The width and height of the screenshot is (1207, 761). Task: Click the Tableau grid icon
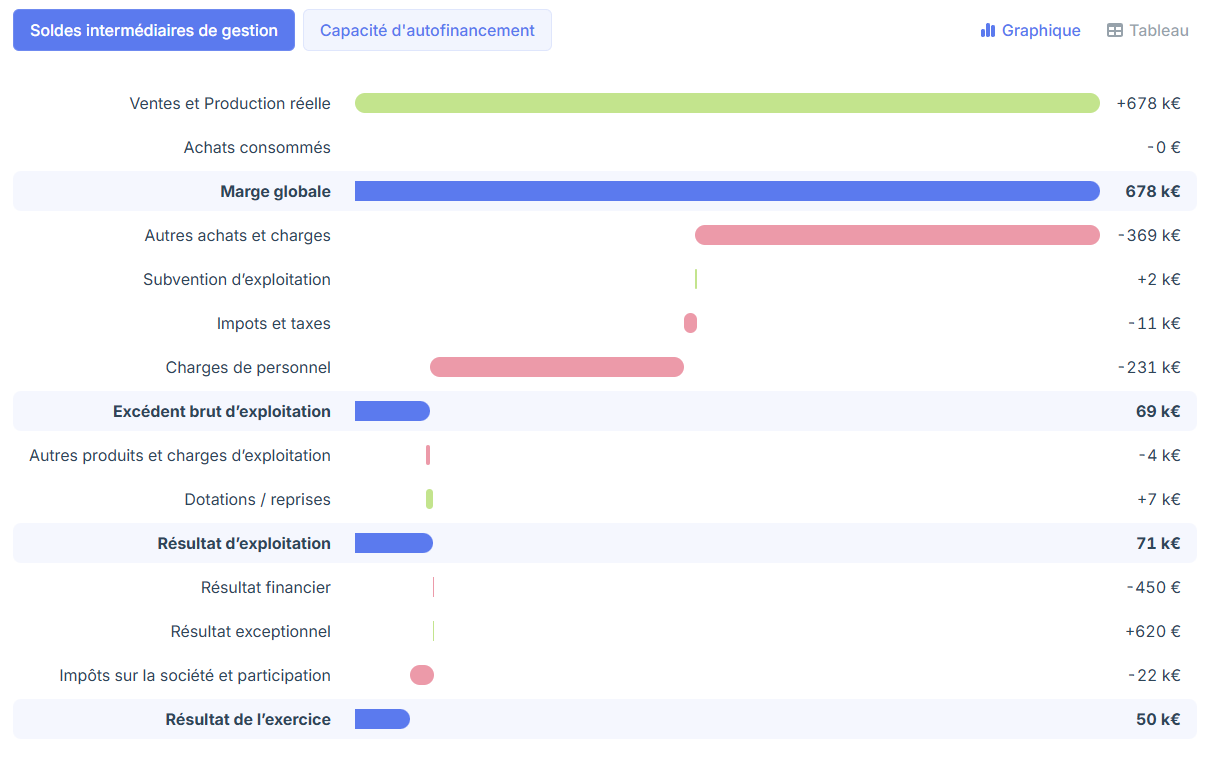coord(1115,30)
